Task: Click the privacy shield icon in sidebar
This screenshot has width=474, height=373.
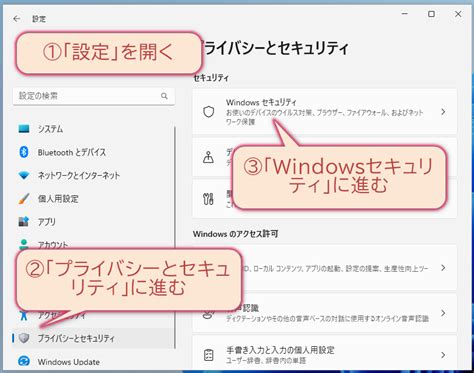Action: point(24,338)
